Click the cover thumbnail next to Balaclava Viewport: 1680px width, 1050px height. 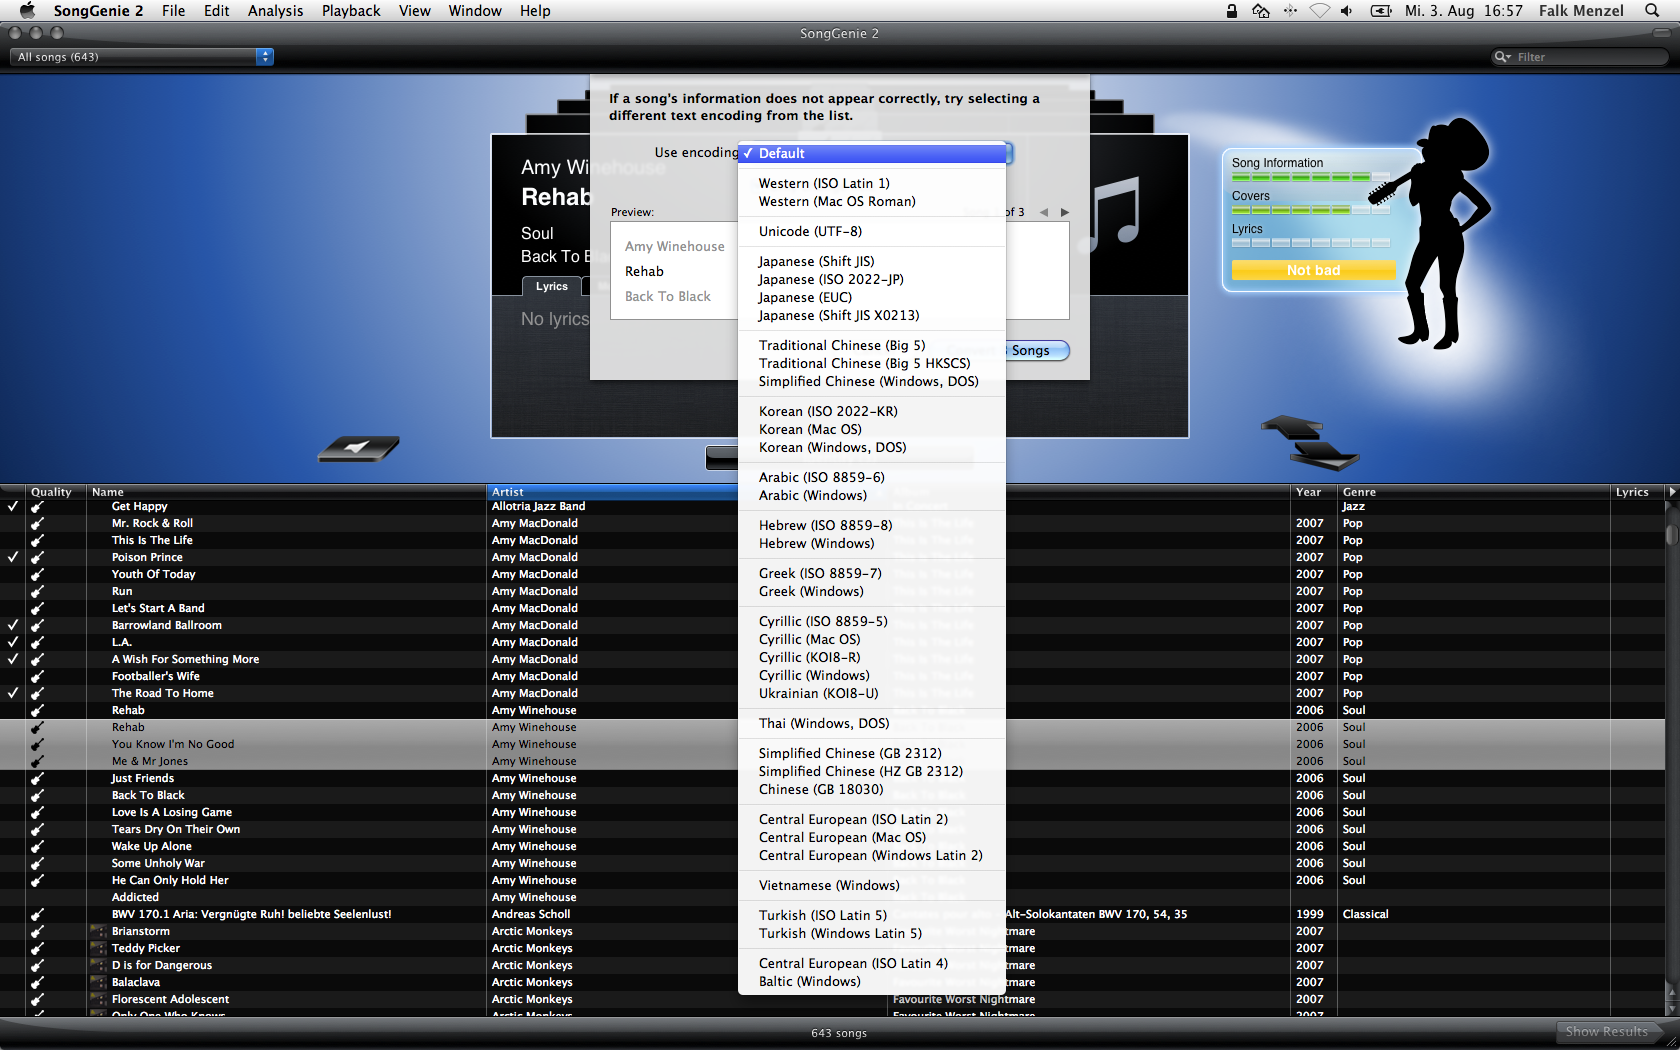tap(98, 983)
